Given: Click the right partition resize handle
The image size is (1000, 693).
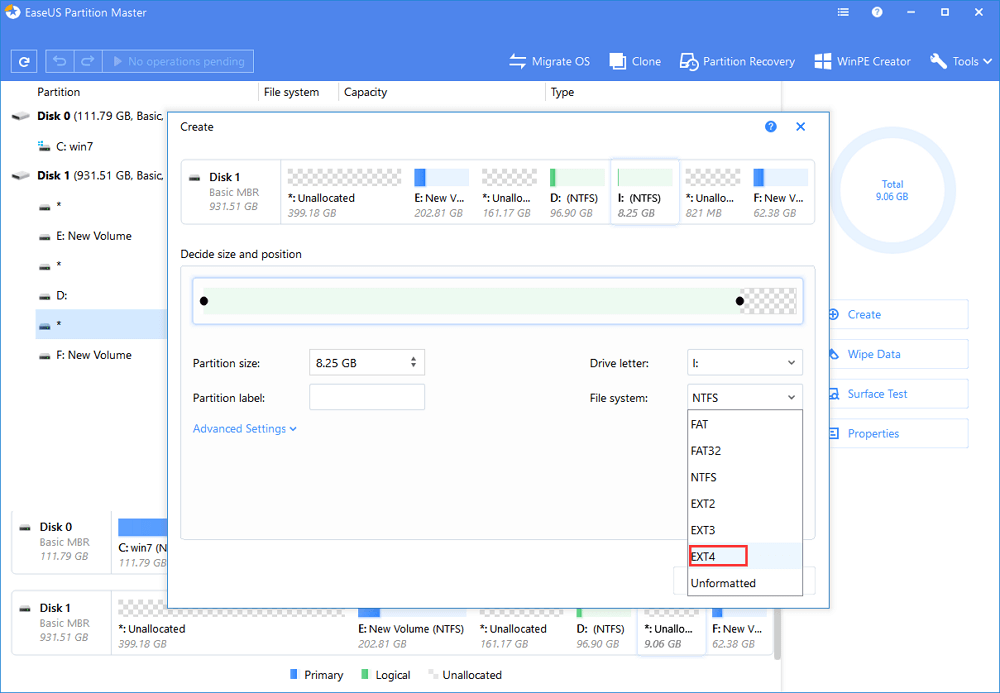Looking at the screenshot, I should click(x=740, y=301).
